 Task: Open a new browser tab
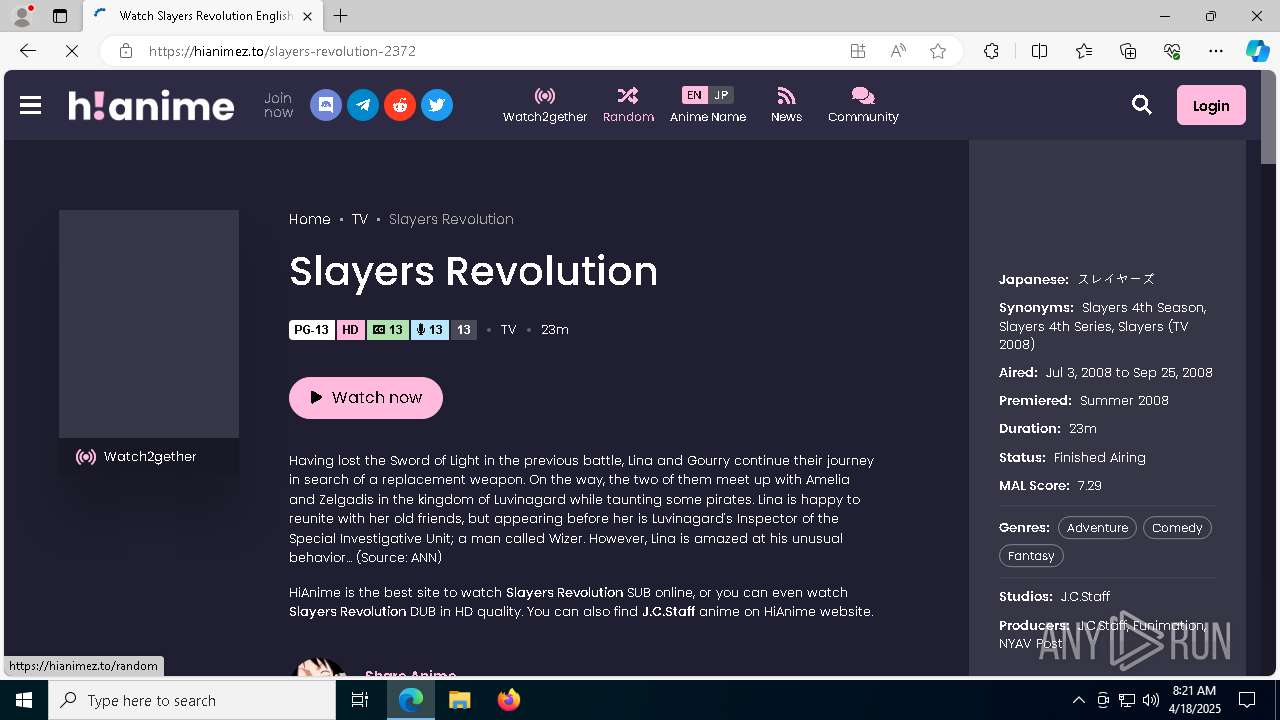pos(341,16)
